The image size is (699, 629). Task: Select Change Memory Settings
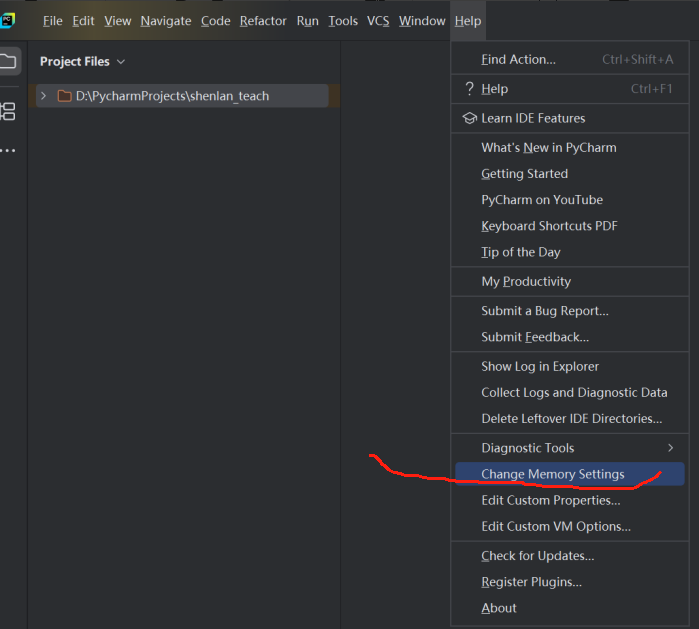coord(570,474)
